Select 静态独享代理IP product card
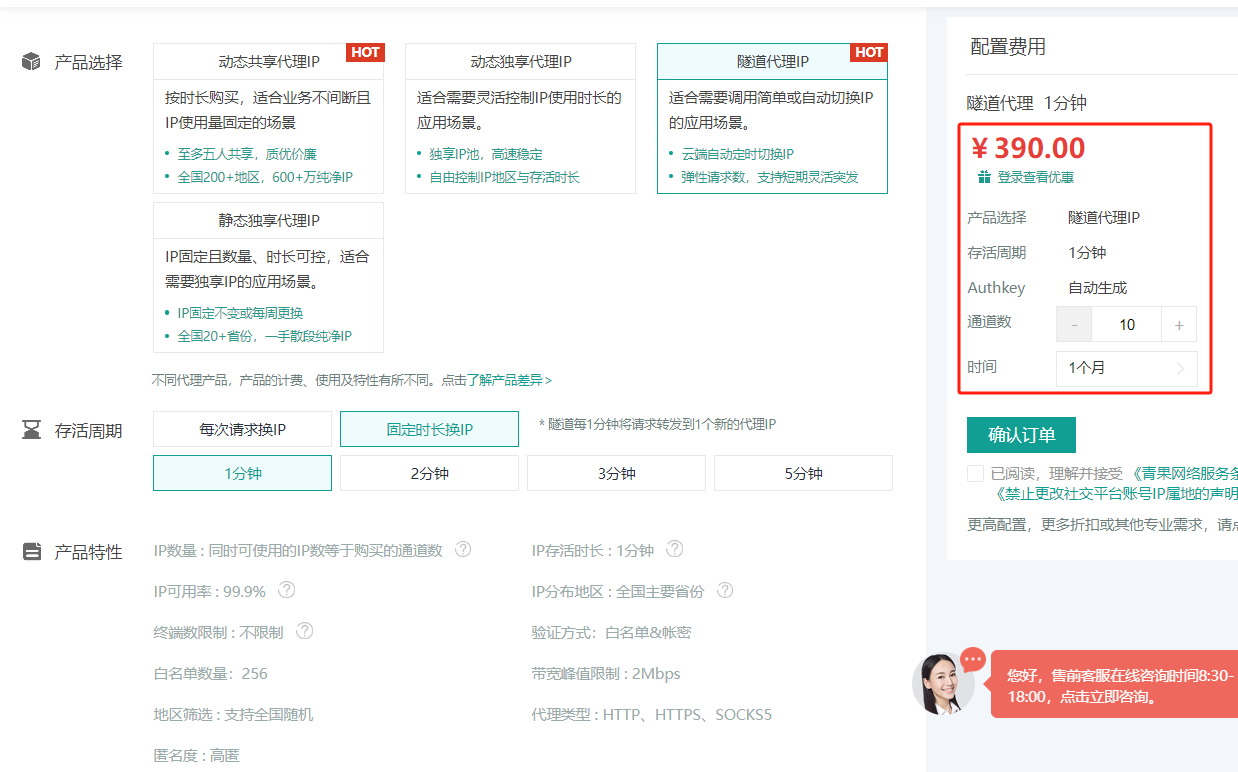This screenshot has height=772, width=1238. pos(268,277)
